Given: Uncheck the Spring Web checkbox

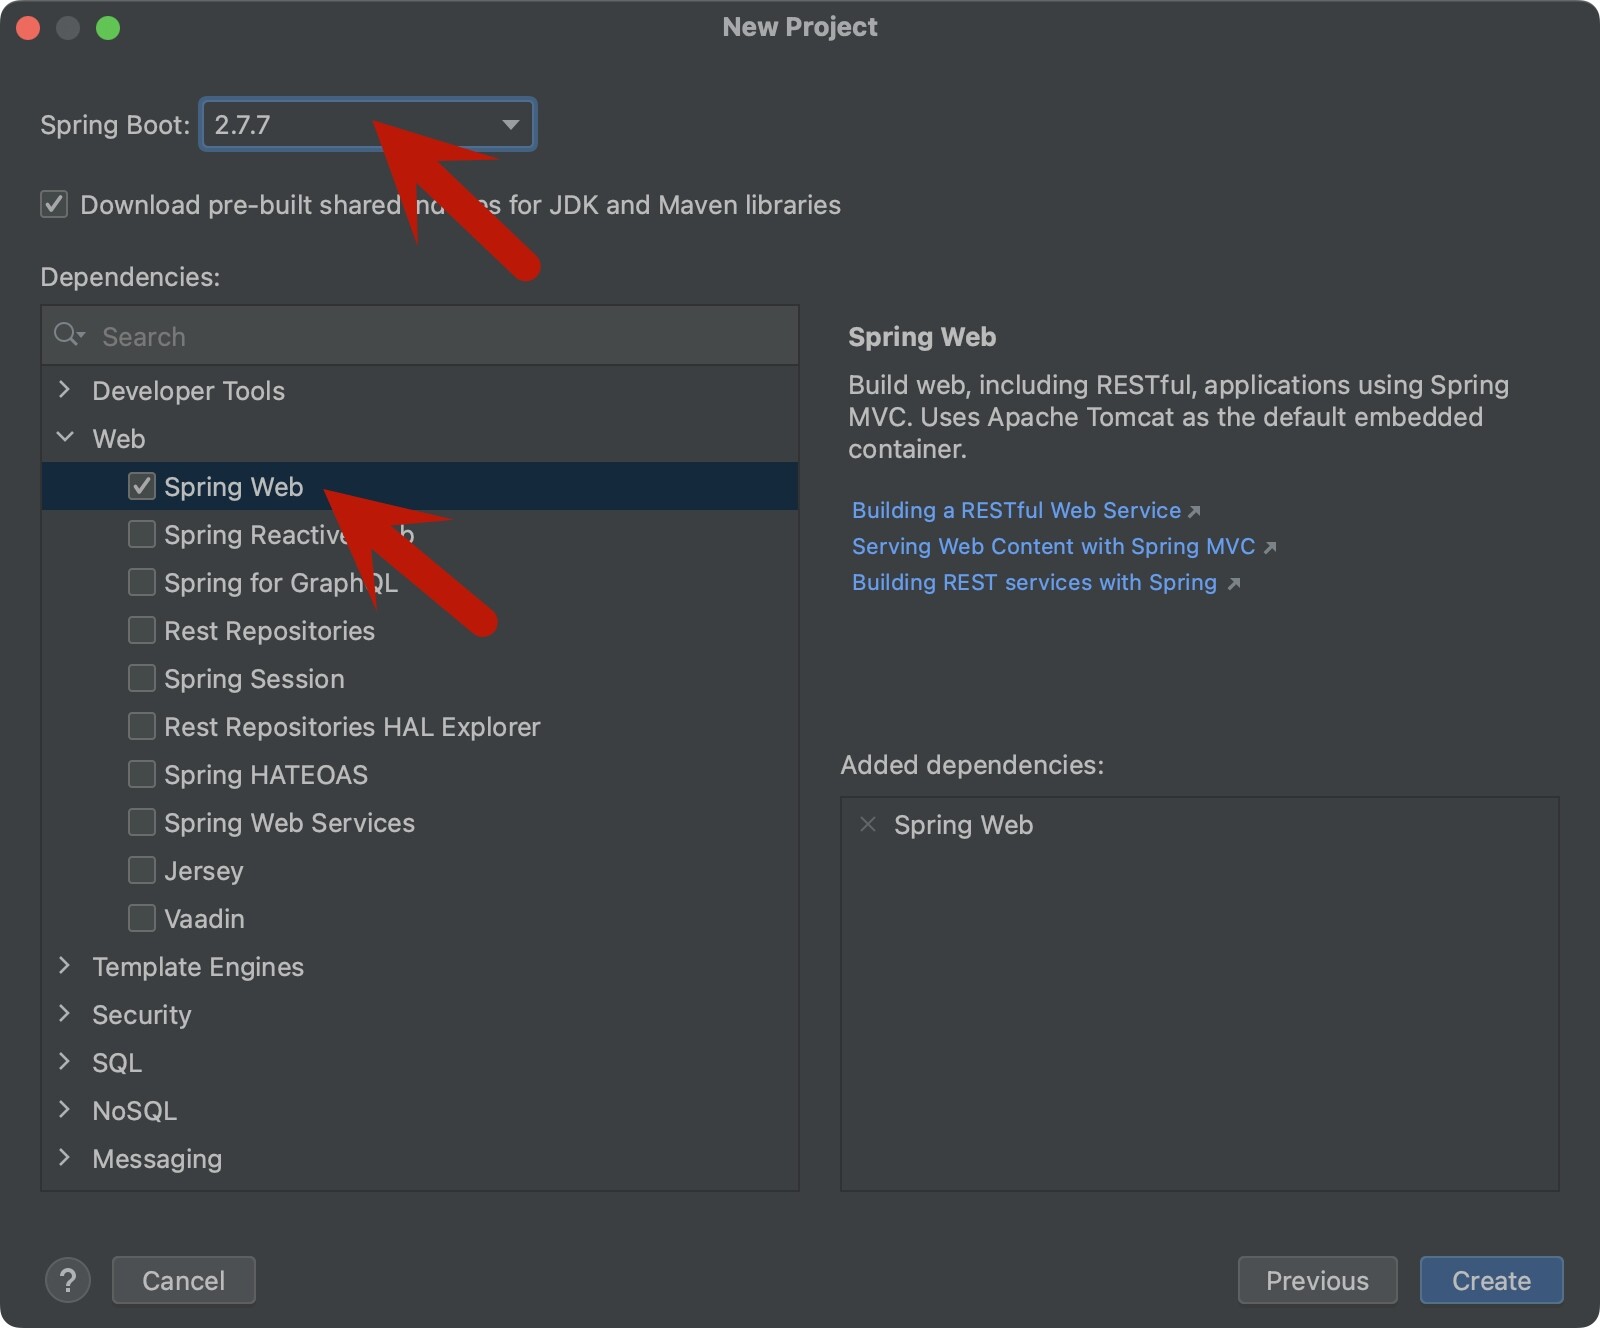Looking at the screenshot, I should click(x=142, y=487).
